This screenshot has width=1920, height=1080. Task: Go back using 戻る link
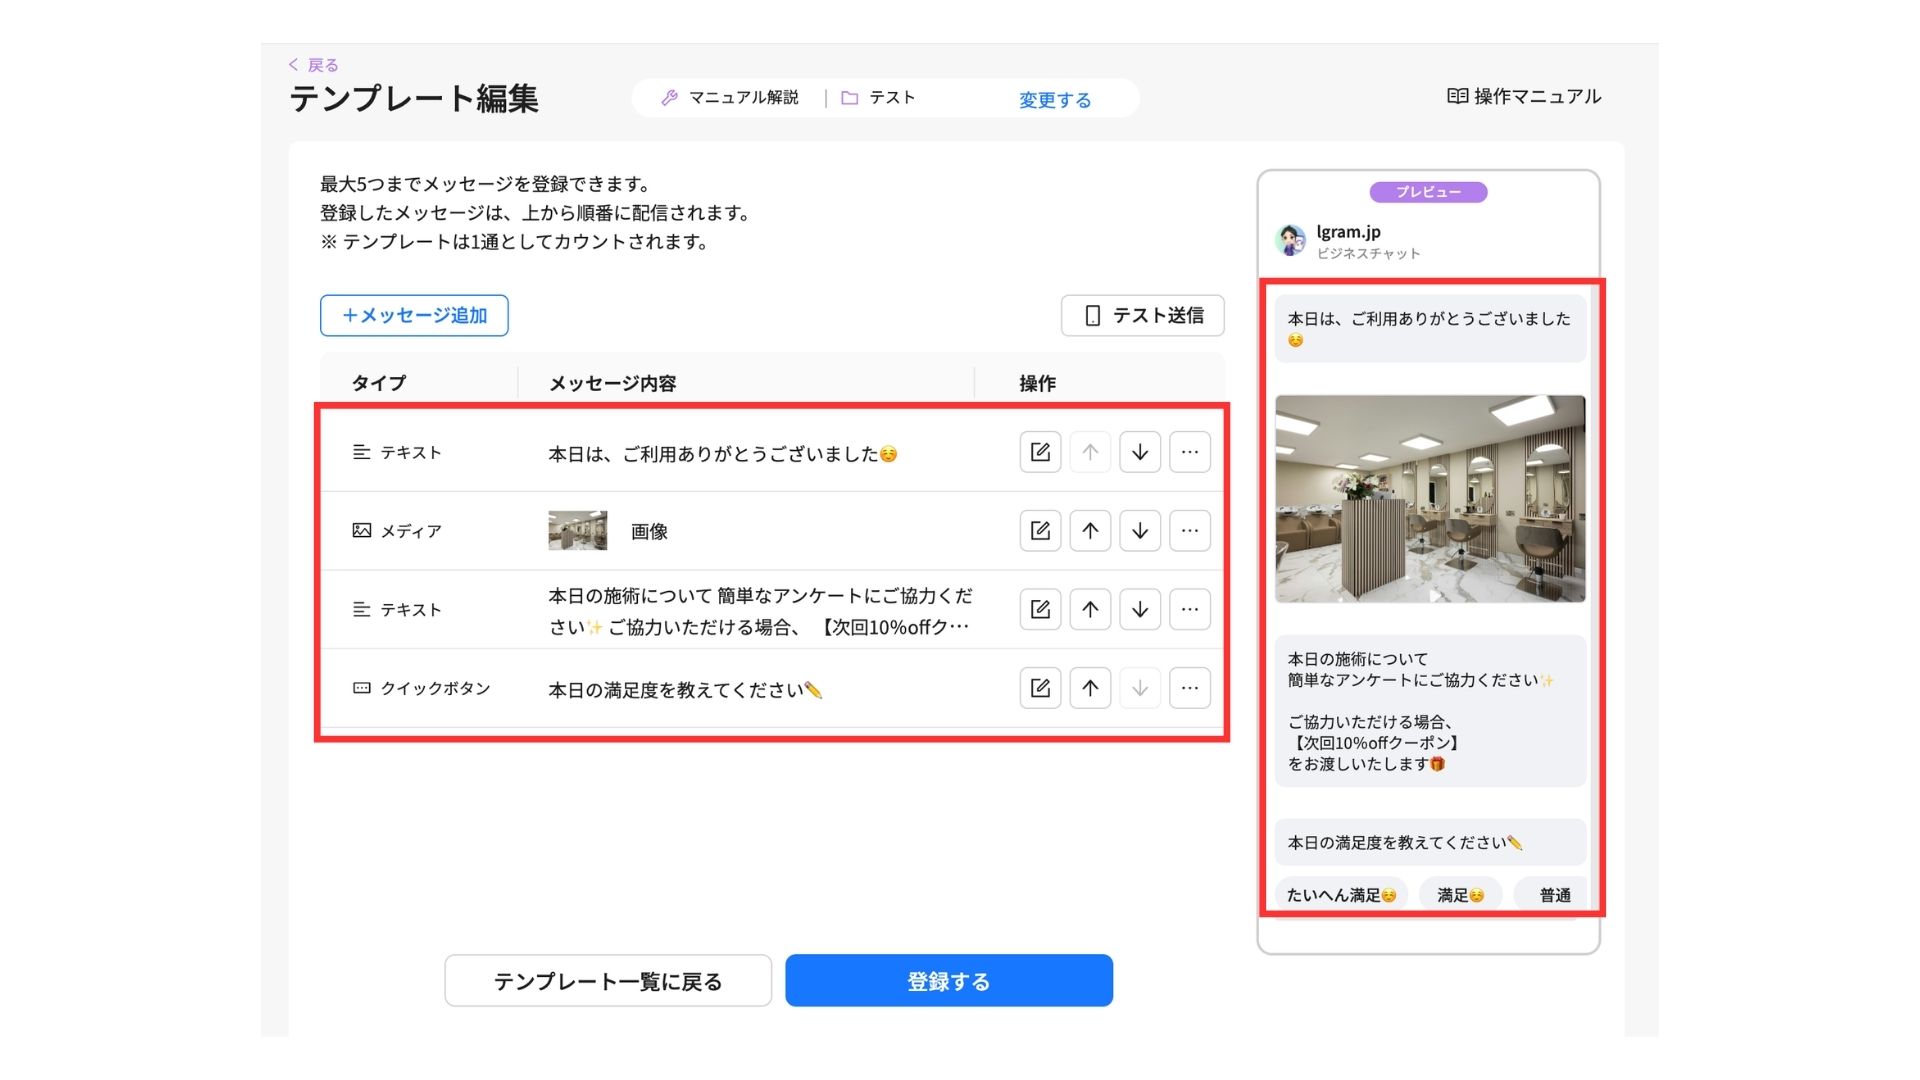coord(314,65)
